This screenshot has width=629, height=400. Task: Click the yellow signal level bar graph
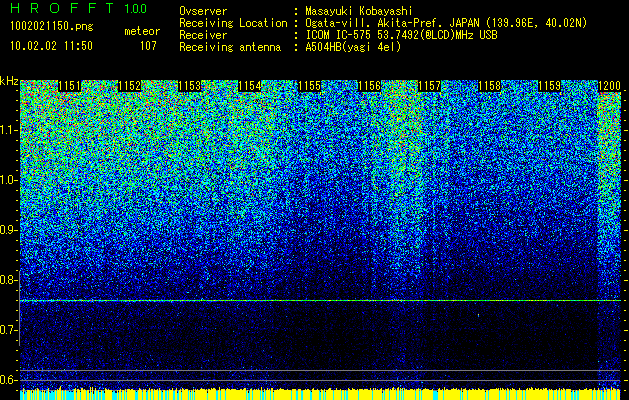click(321, 394)
